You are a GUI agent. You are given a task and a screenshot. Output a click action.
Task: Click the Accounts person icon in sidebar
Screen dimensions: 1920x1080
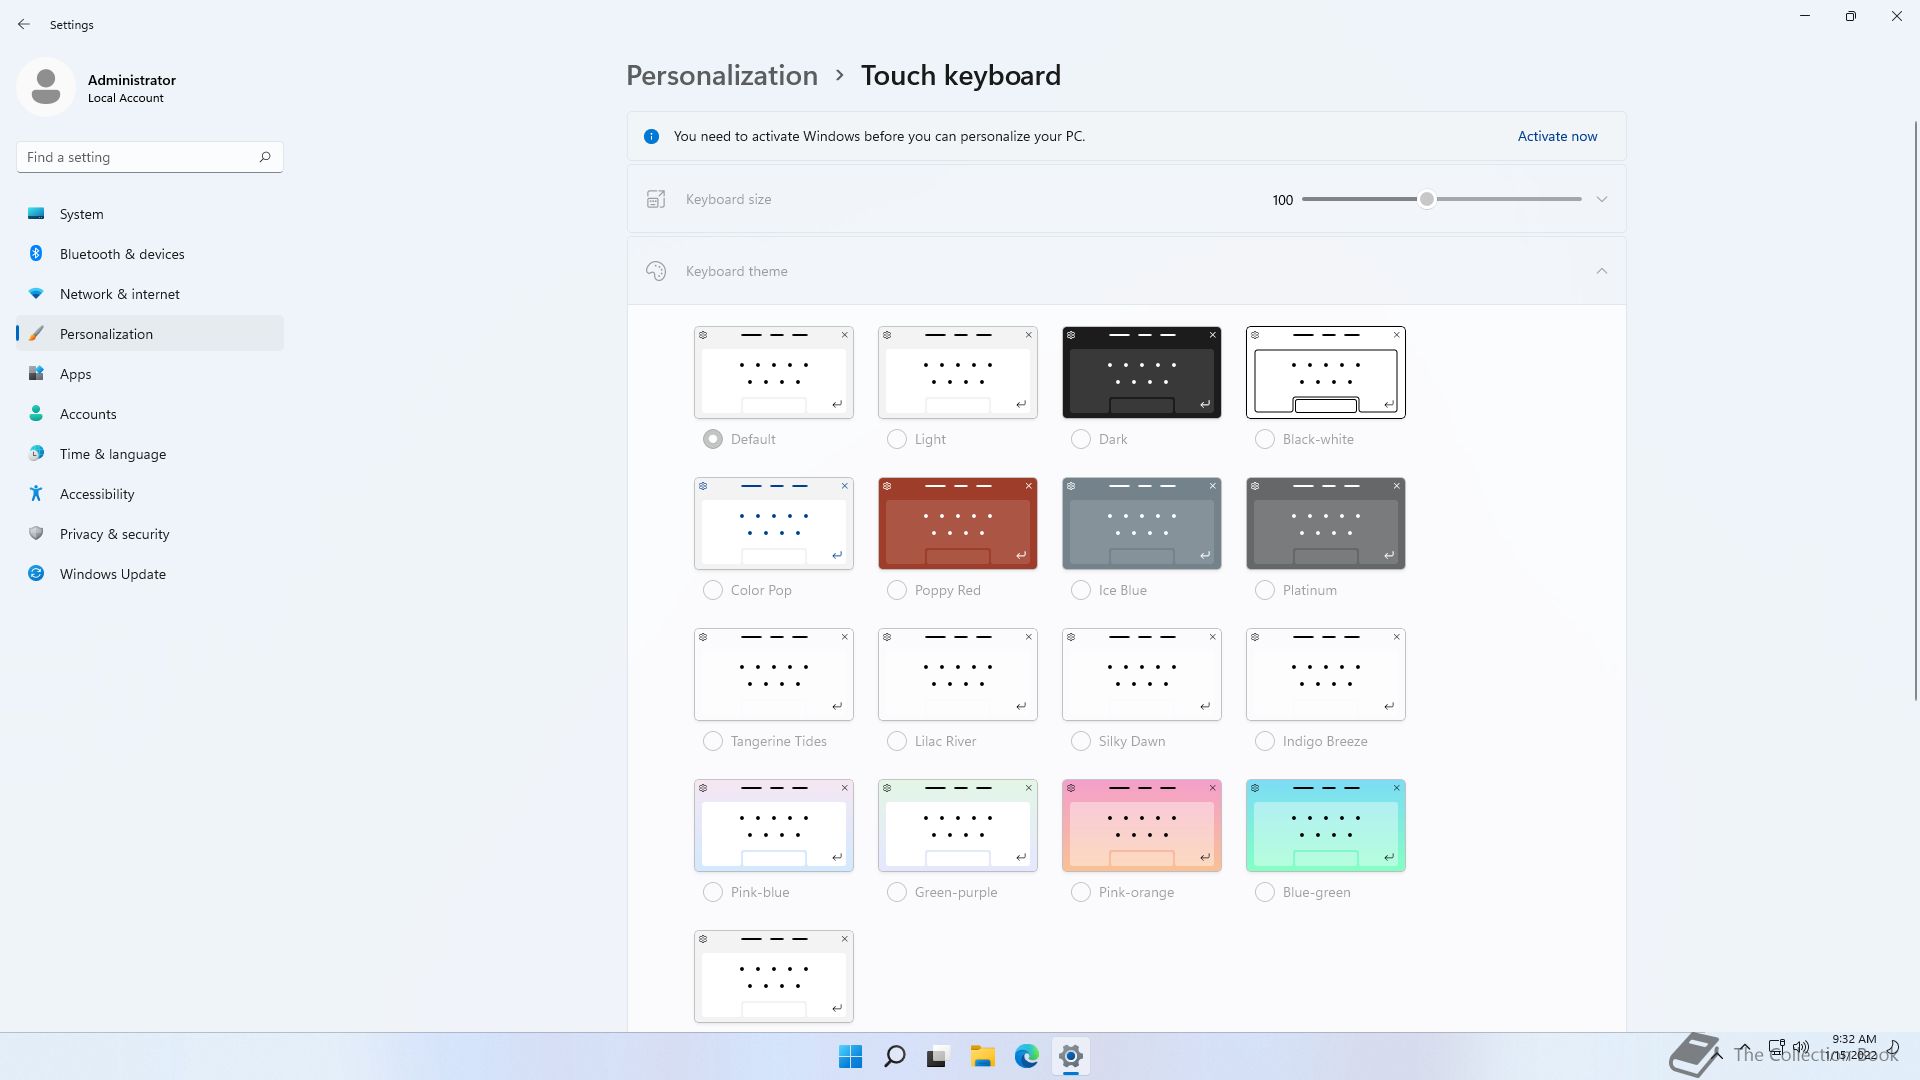pos(36,414)
